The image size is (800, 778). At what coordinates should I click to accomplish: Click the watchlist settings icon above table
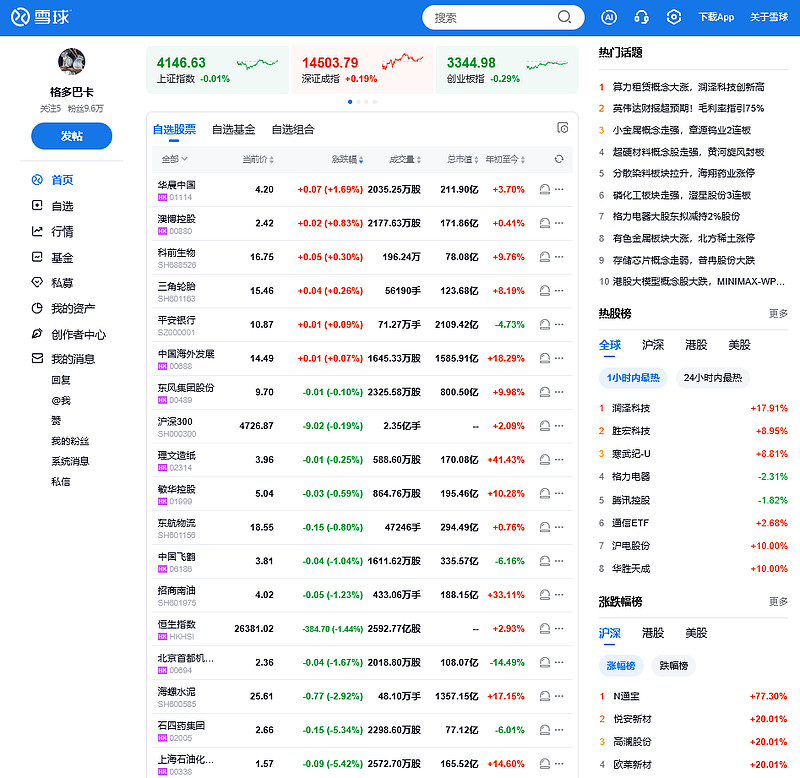tap(563, 128)
